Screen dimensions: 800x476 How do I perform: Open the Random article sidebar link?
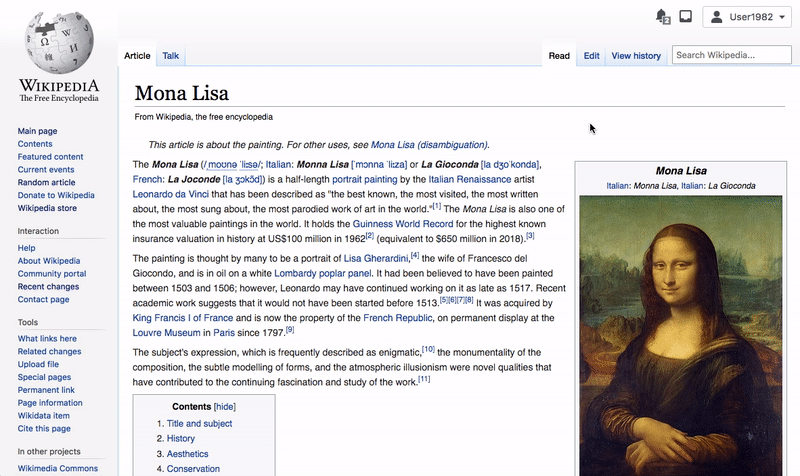tap(46, 182)
